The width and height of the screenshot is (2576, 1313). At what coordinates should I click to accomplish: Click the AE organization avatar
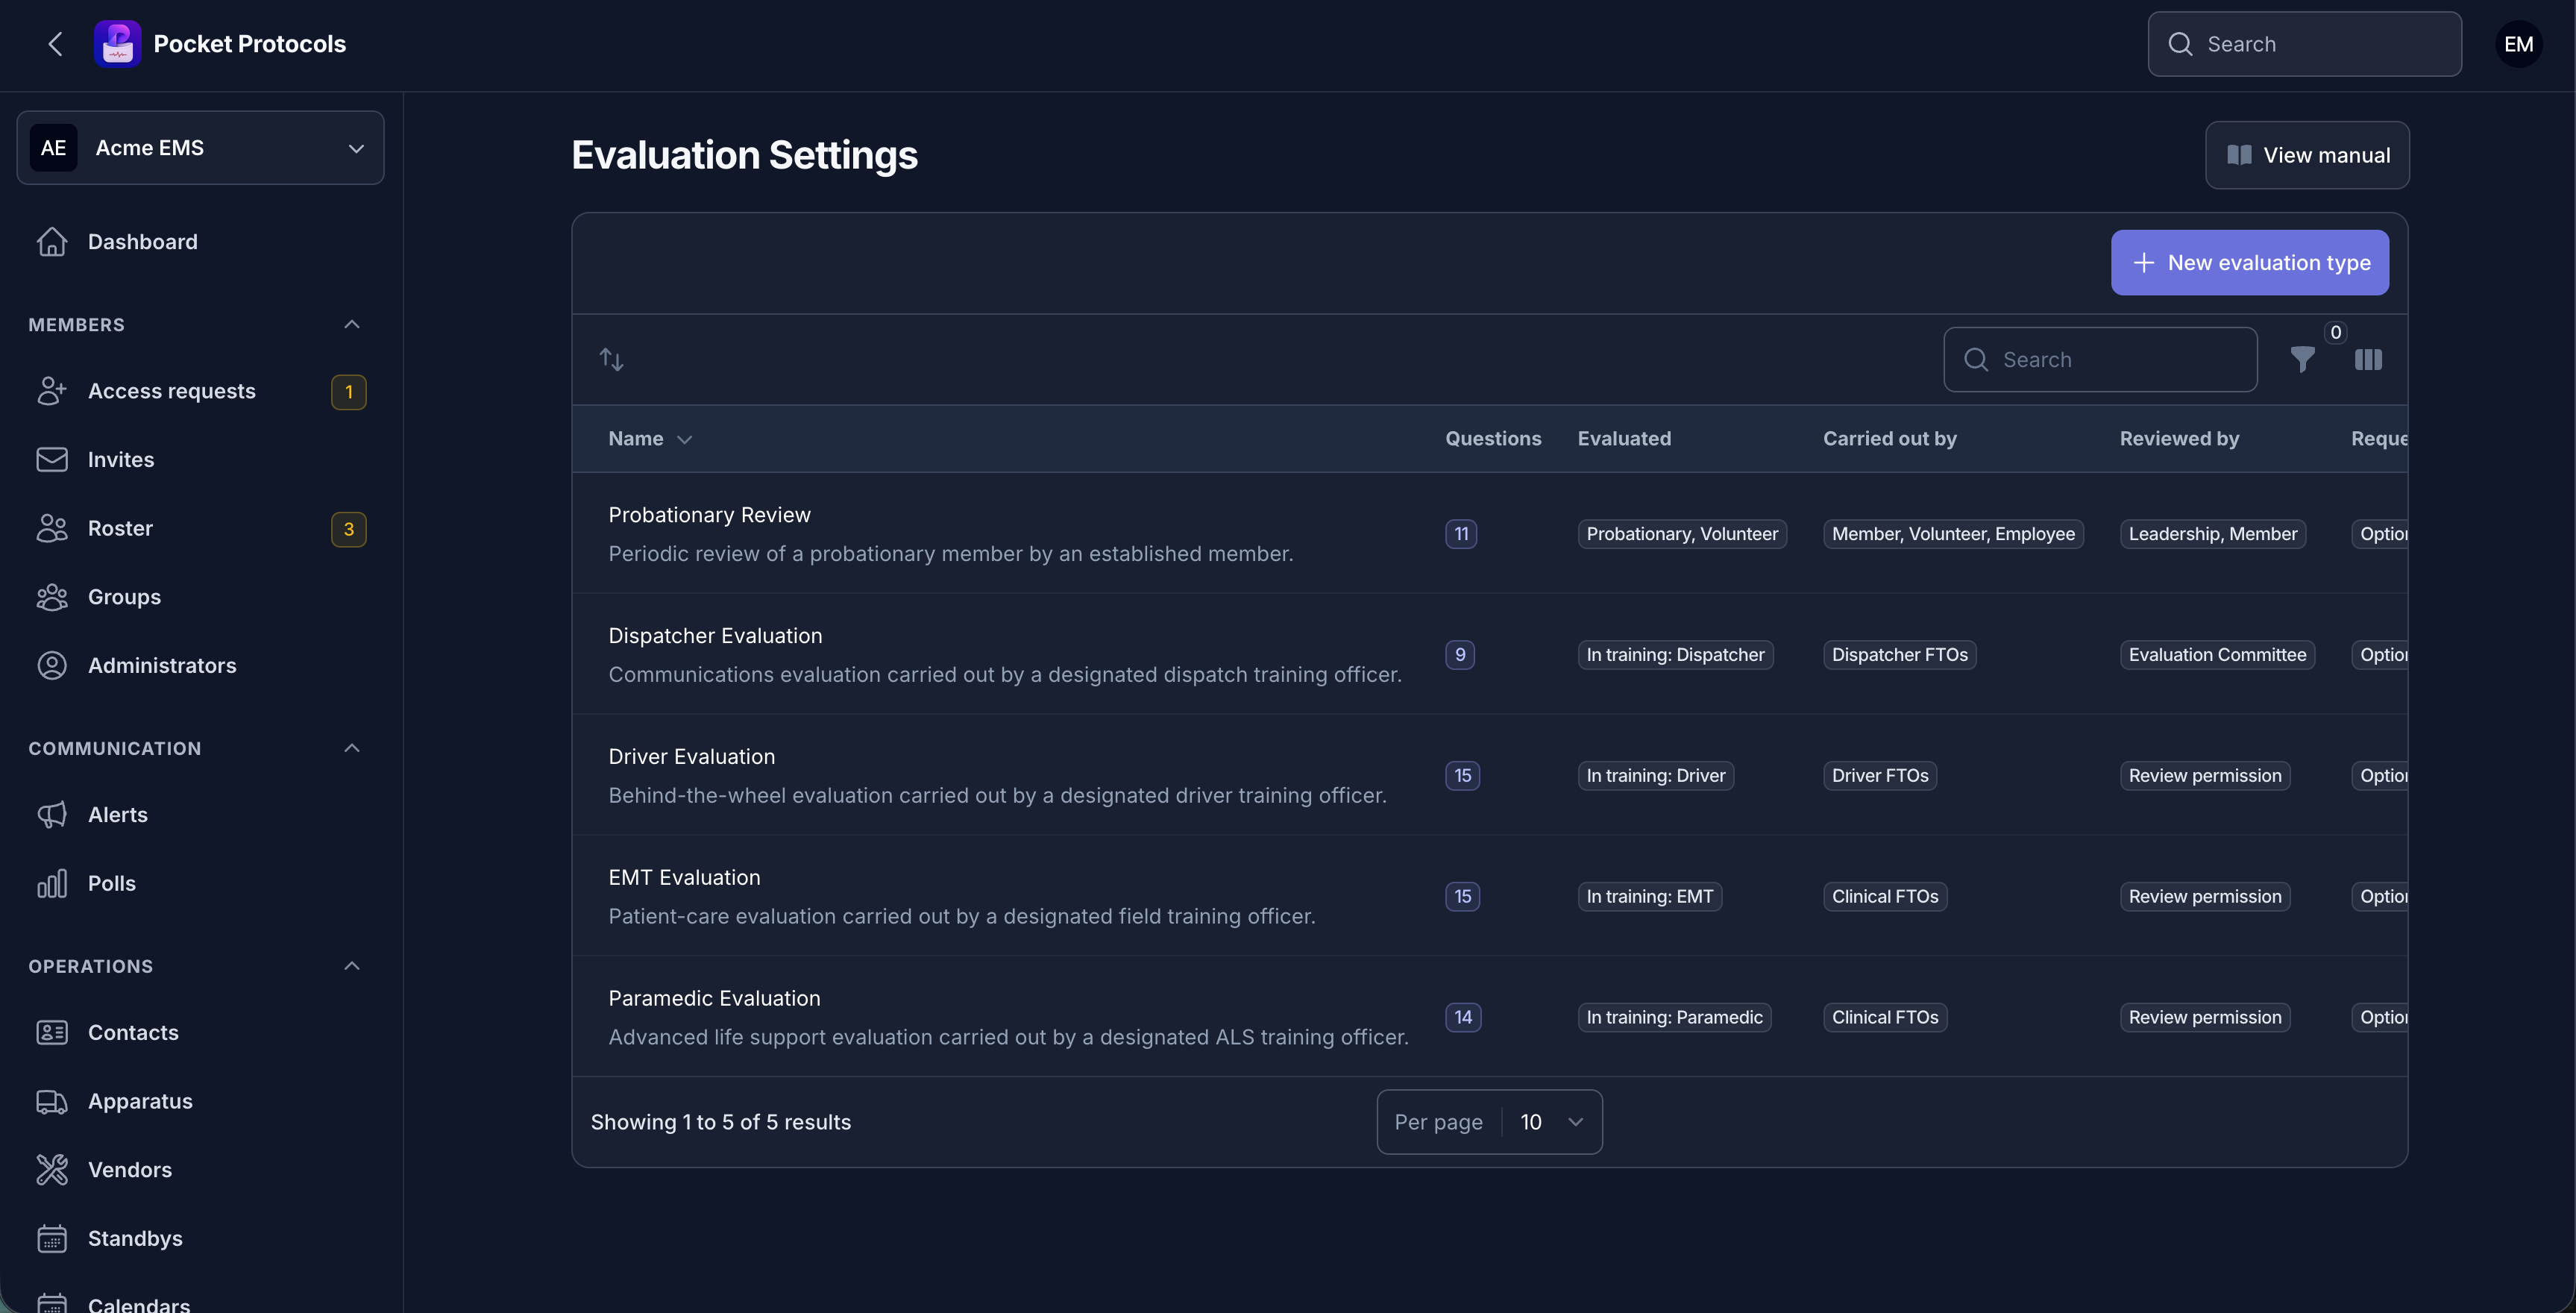53,148
